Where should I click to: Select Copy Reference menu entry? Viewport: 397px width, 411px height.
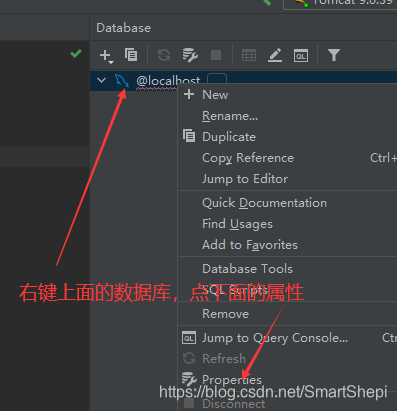287,158
